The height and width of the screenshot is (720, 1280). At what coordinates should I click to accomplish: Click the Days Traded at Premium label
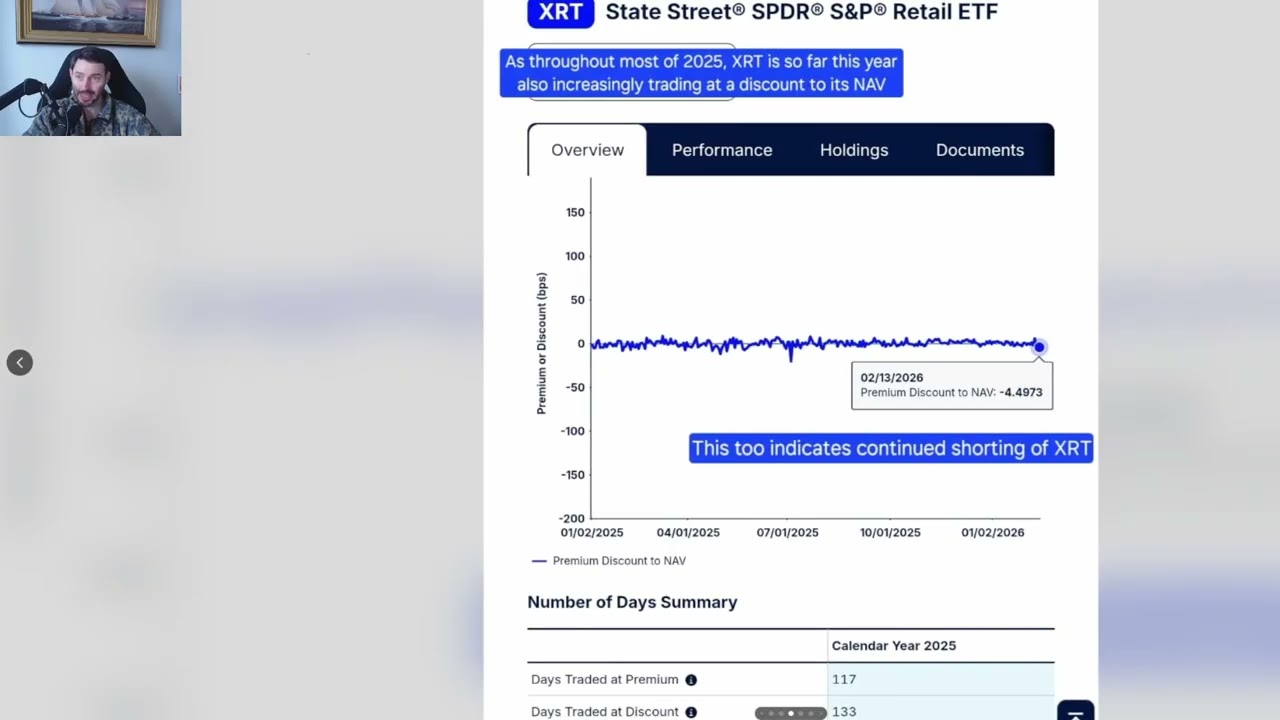coord(604,680)
